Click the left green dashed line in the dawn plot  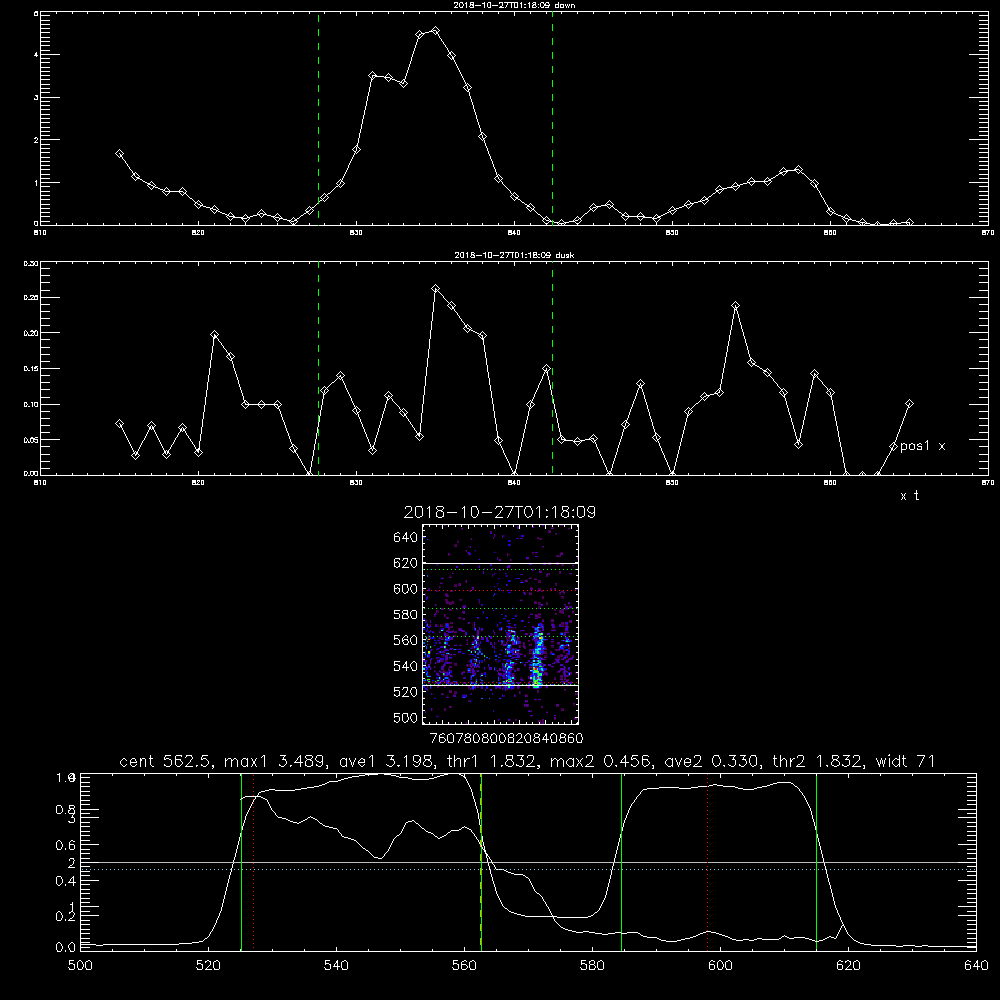pyautogui.click(x=318, y=118)
